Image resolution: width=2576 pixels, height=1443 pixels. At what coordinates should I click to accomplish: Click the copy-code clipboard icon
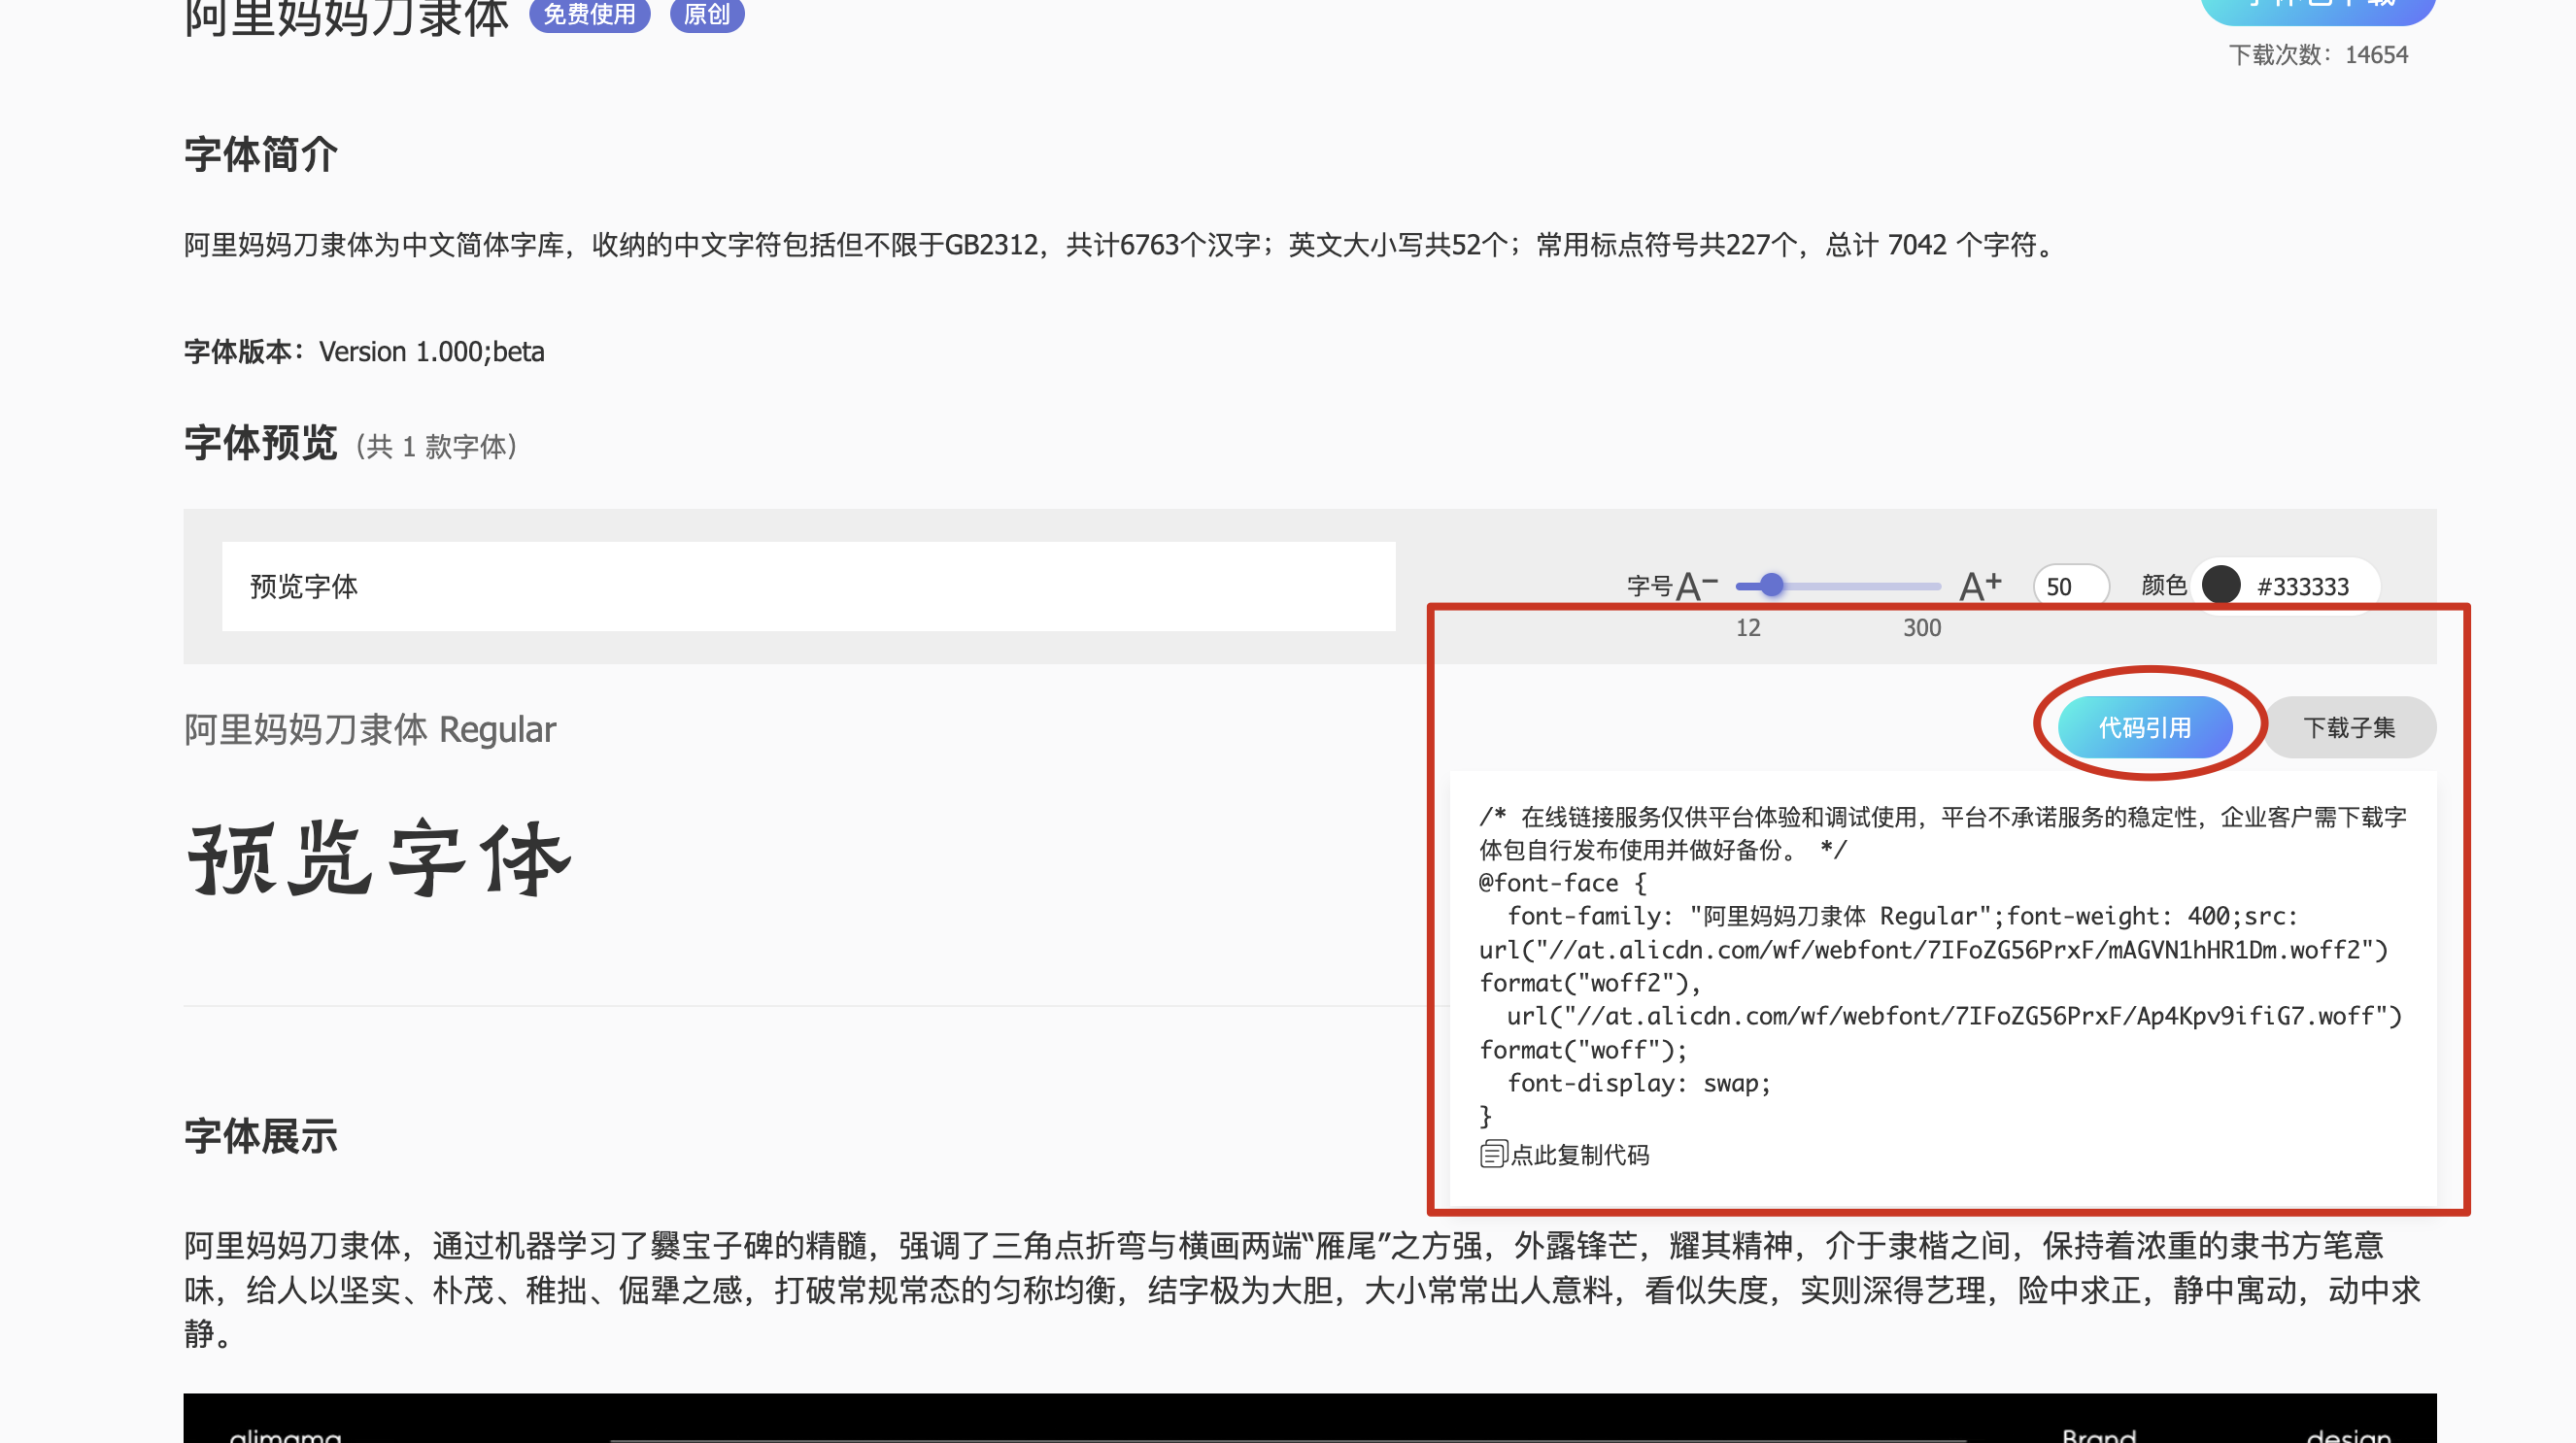1492,1154
